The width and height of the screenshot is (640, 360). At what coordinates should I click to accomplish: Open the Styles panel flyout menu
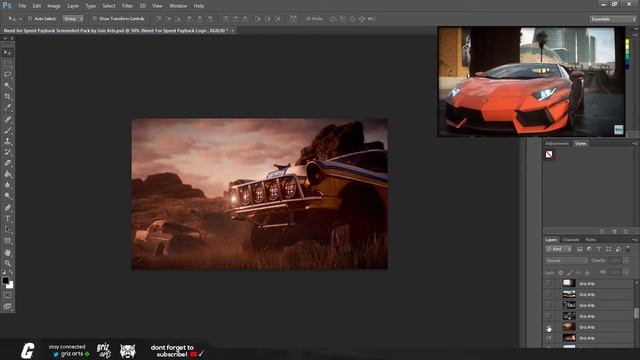coord(635,144)
